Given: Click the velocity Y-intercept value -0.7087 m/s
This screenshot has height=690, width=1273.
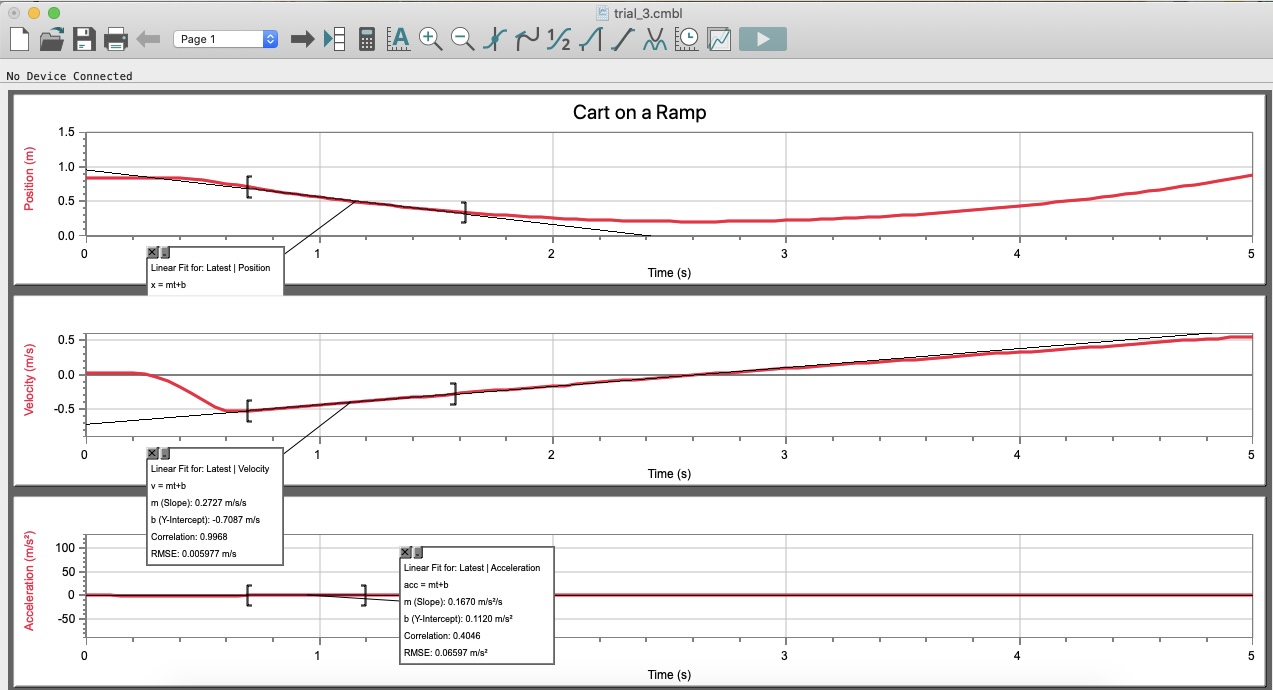Looking at the screenshot, I should point(205,519).
